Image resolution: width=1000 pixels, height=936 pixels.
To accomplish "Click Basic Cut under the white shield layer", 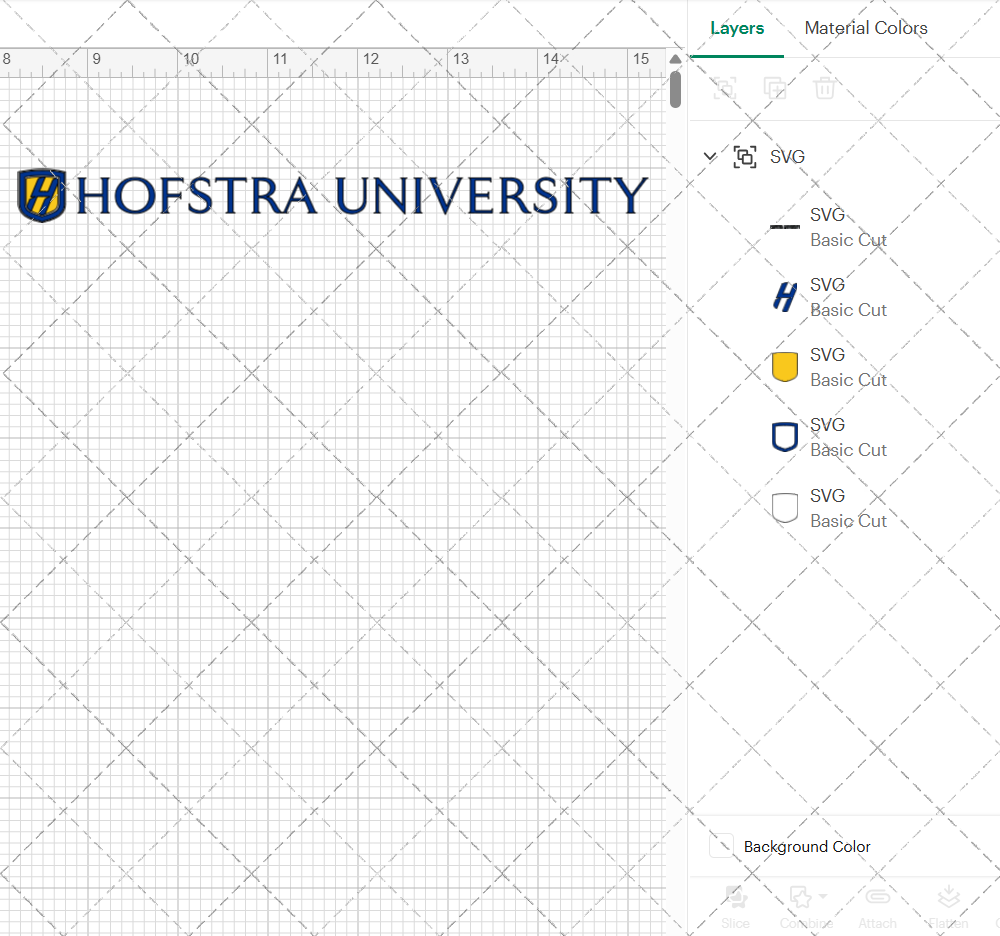I will [848, 521].
